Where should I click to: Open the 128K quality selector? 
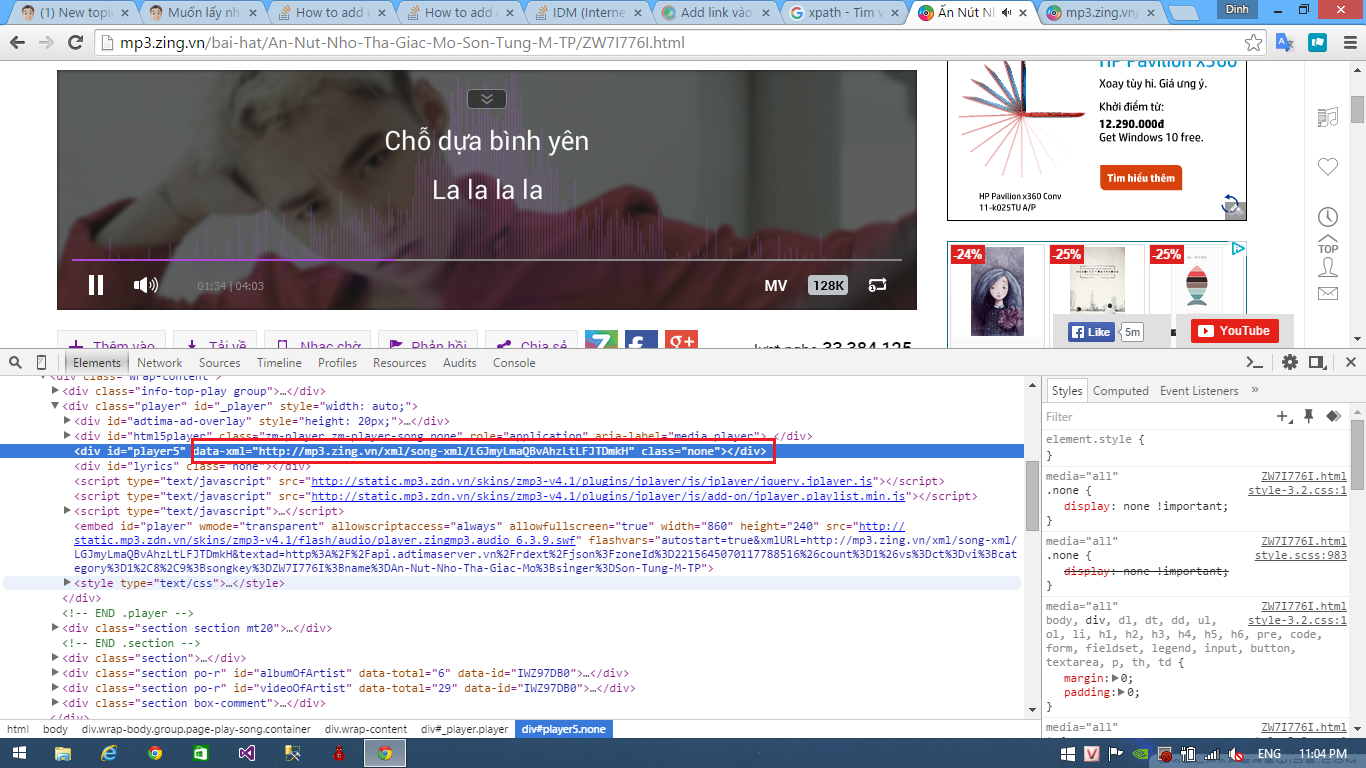point(828,286)
